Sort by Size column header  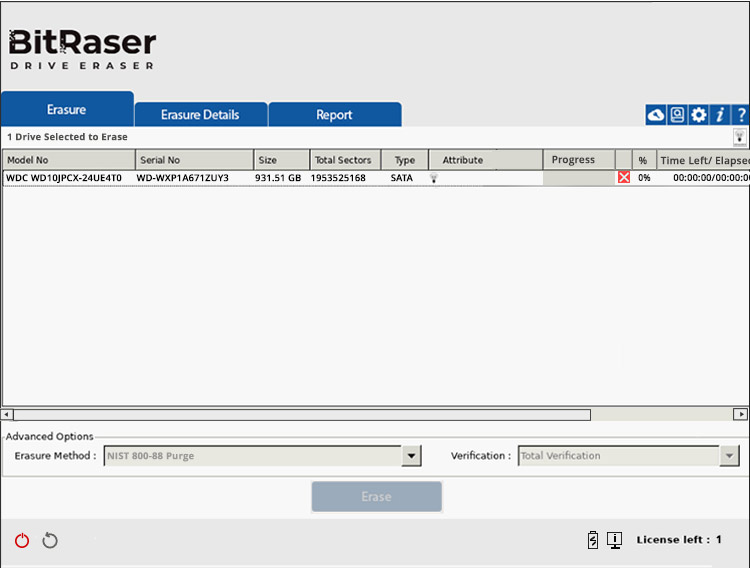pos(282,160)
